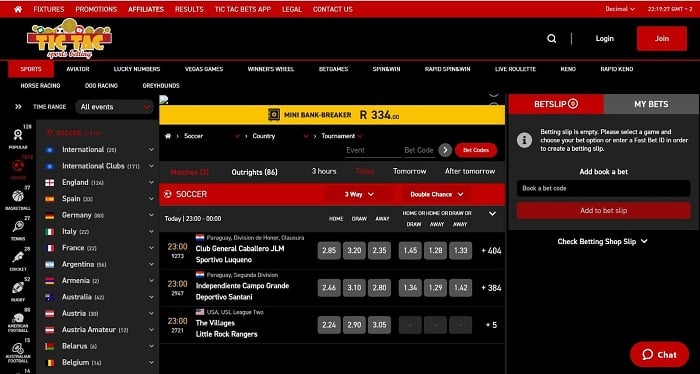The width and height of the screenshot is (700, 374).
Task: Open the Time Range All events dropdown
Action: [115, 107]
